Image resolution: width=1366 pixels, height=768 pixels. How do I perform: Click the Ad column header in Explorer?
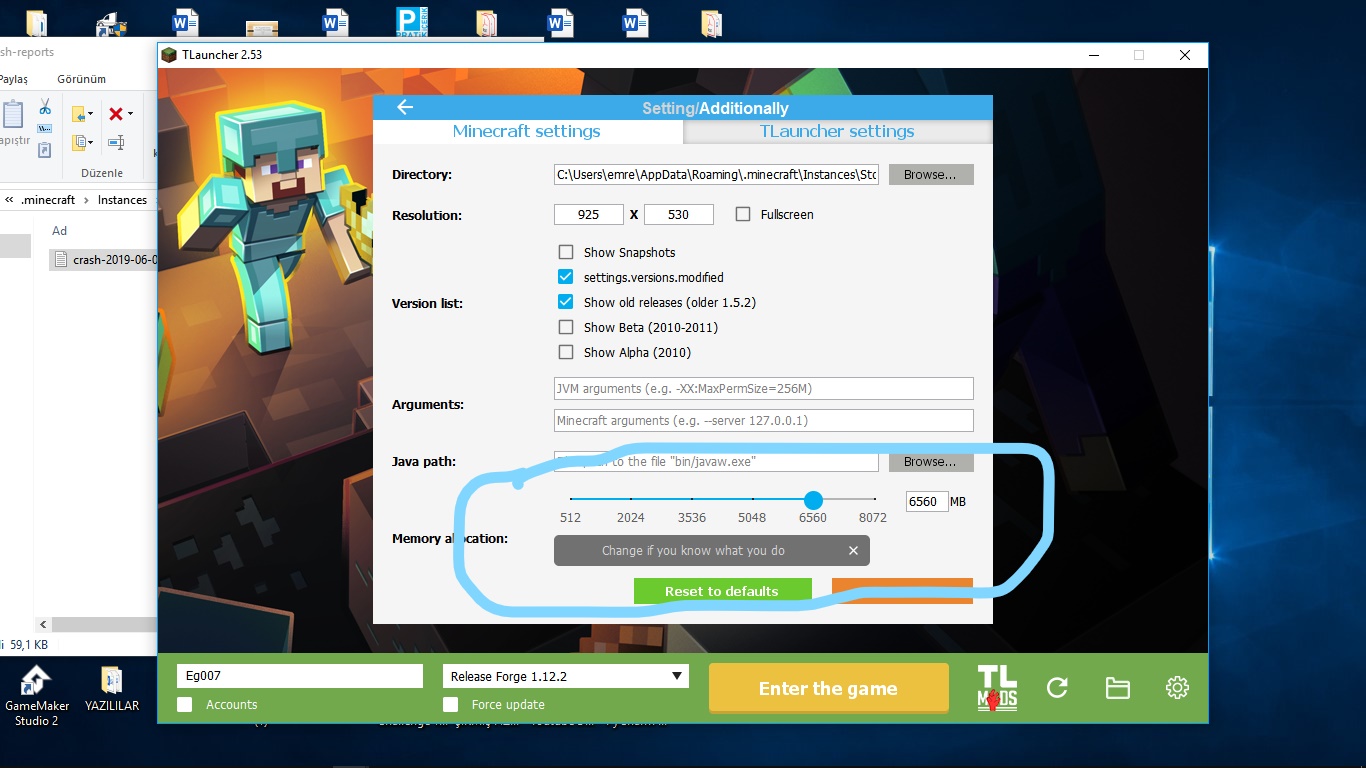tap(60, 231)
